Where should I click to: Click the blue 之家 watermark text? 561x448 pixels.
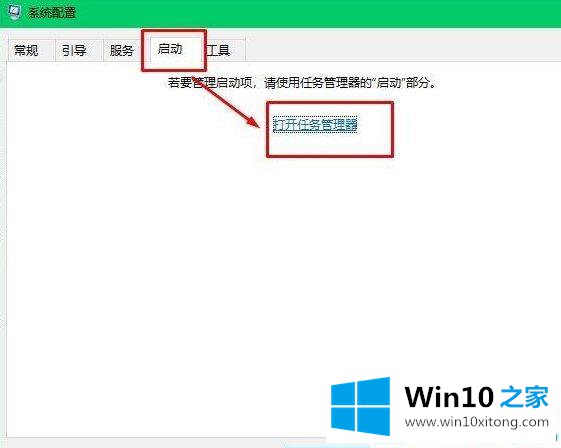pyautogui.click(x=525, y=397)
